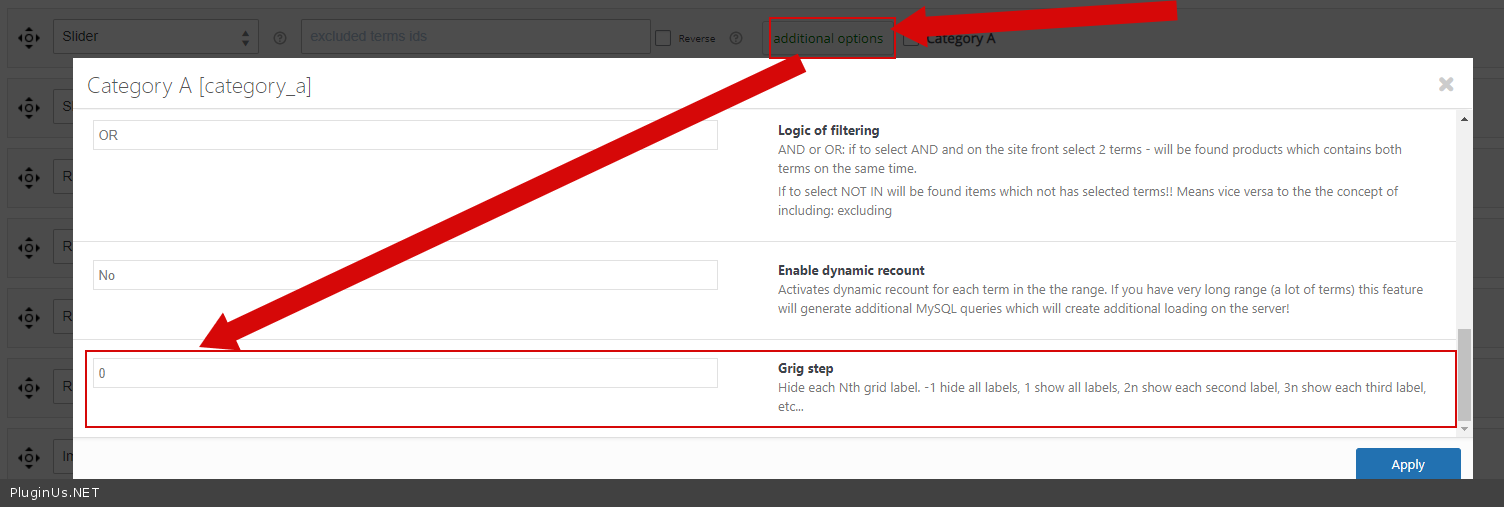Screen dimensions: 1504x507
Task: Open the Logic of filtering OR dropdown
Action: click(x=405, y=135)
